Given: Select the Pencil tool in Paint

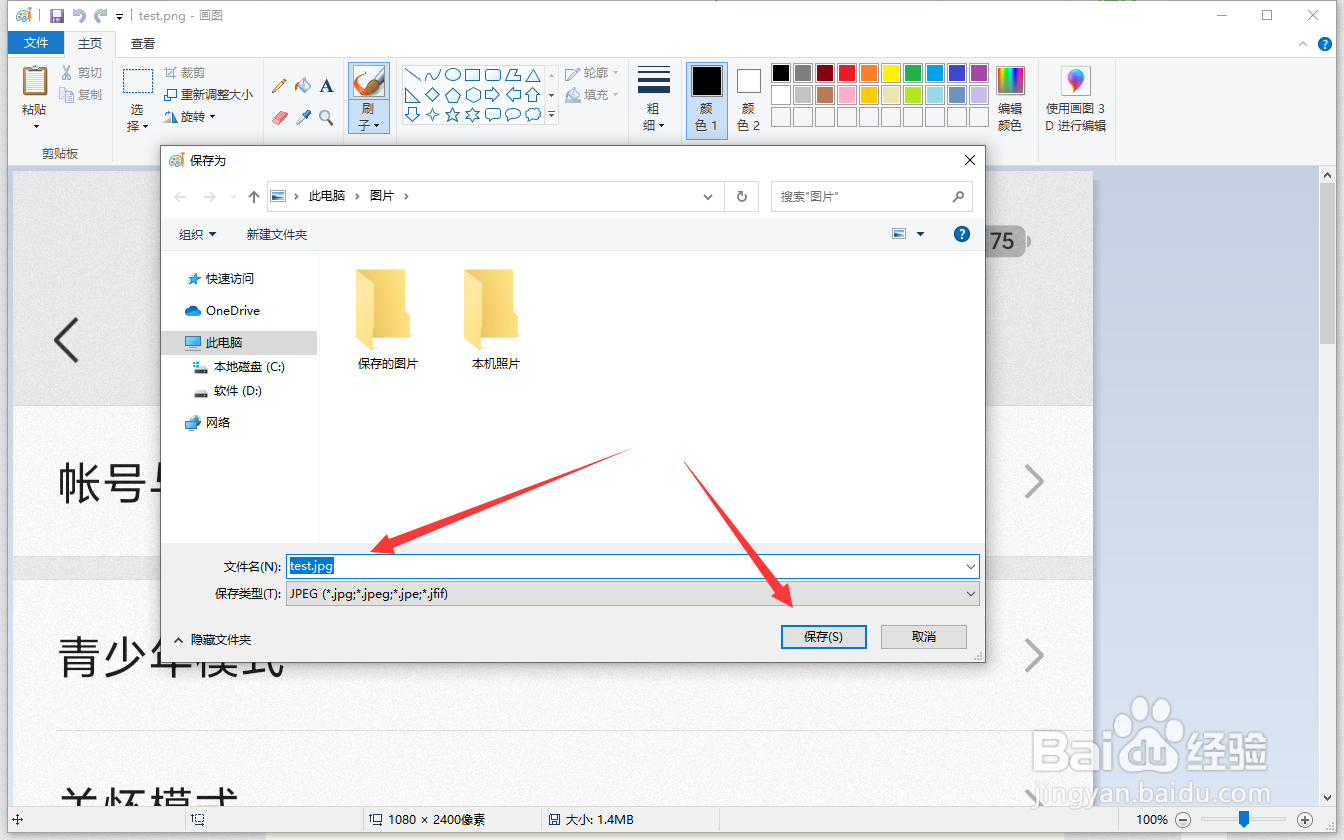Looking at the screenshot, I should (x=279, y=86).
